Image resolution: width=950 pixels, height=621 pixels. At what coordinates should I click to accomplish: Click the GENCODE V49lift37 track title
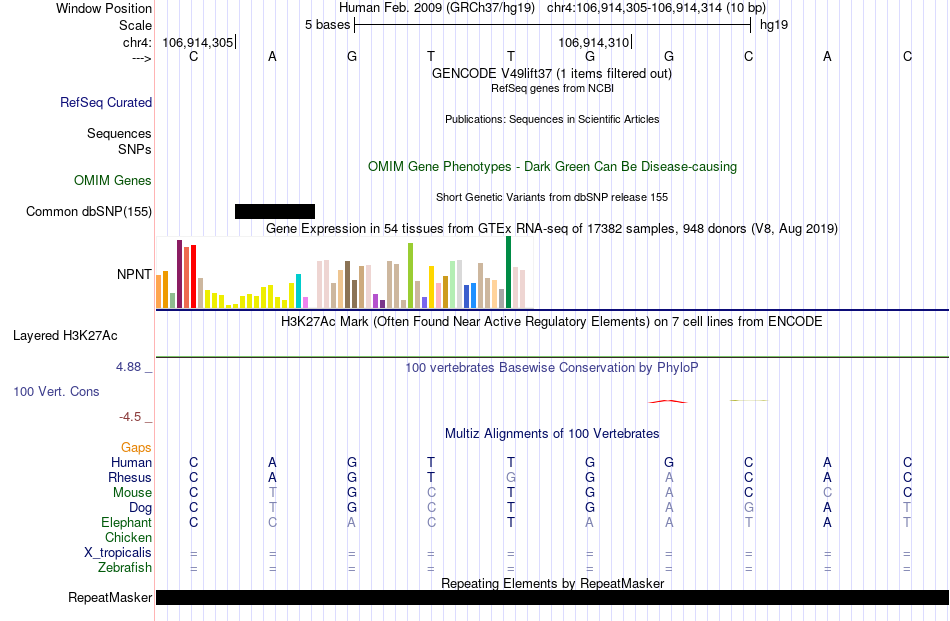coord(551,73)
